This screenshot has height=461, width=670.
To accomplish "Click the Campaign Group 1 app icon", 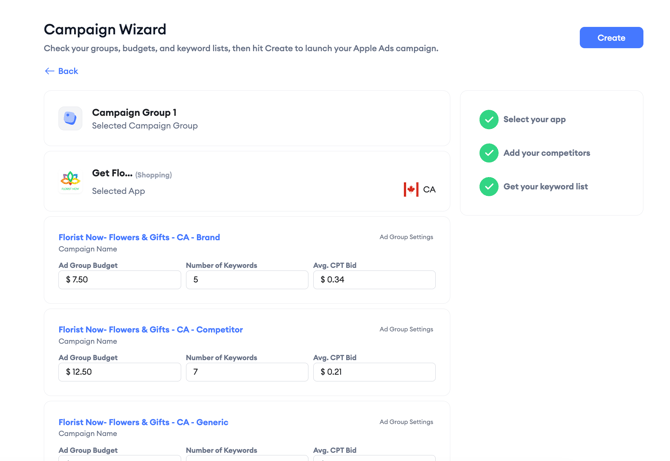I will coord(70,118).
